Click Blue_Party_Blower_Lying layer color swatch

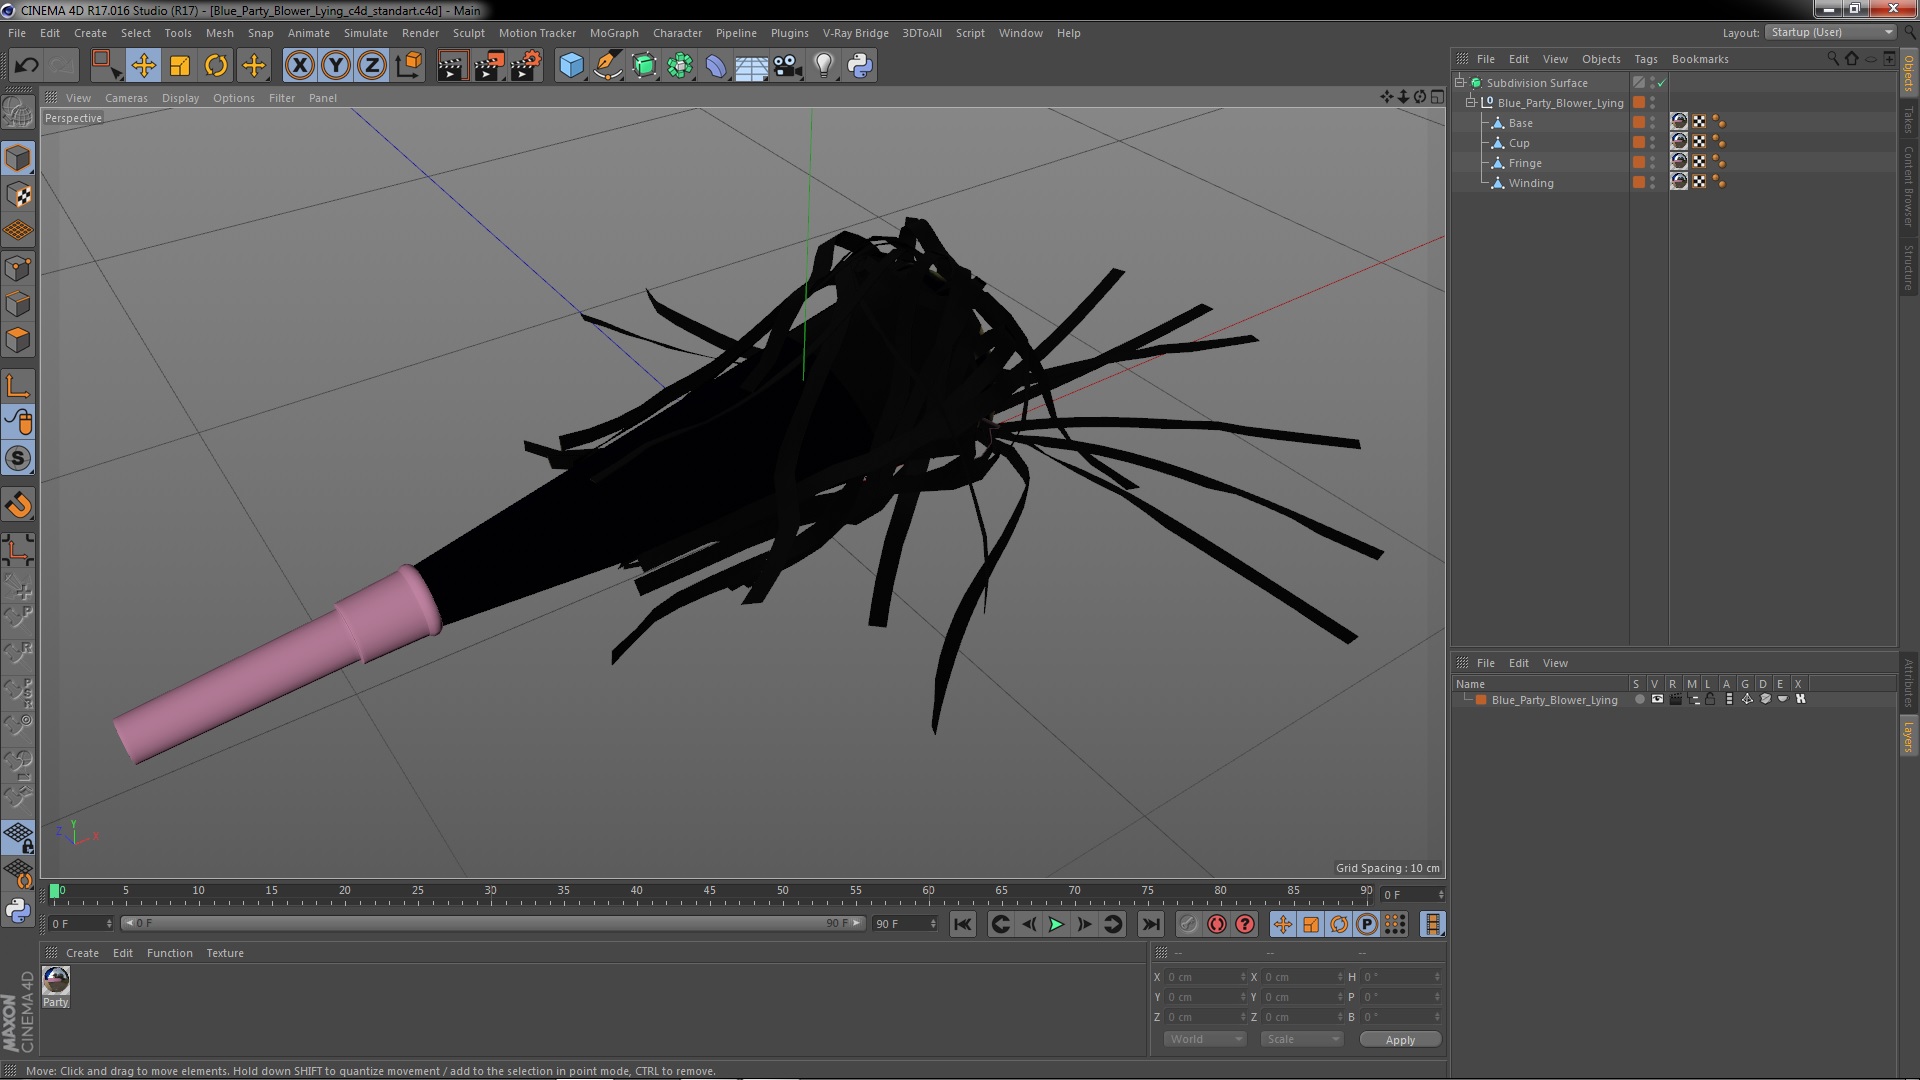1481,700
